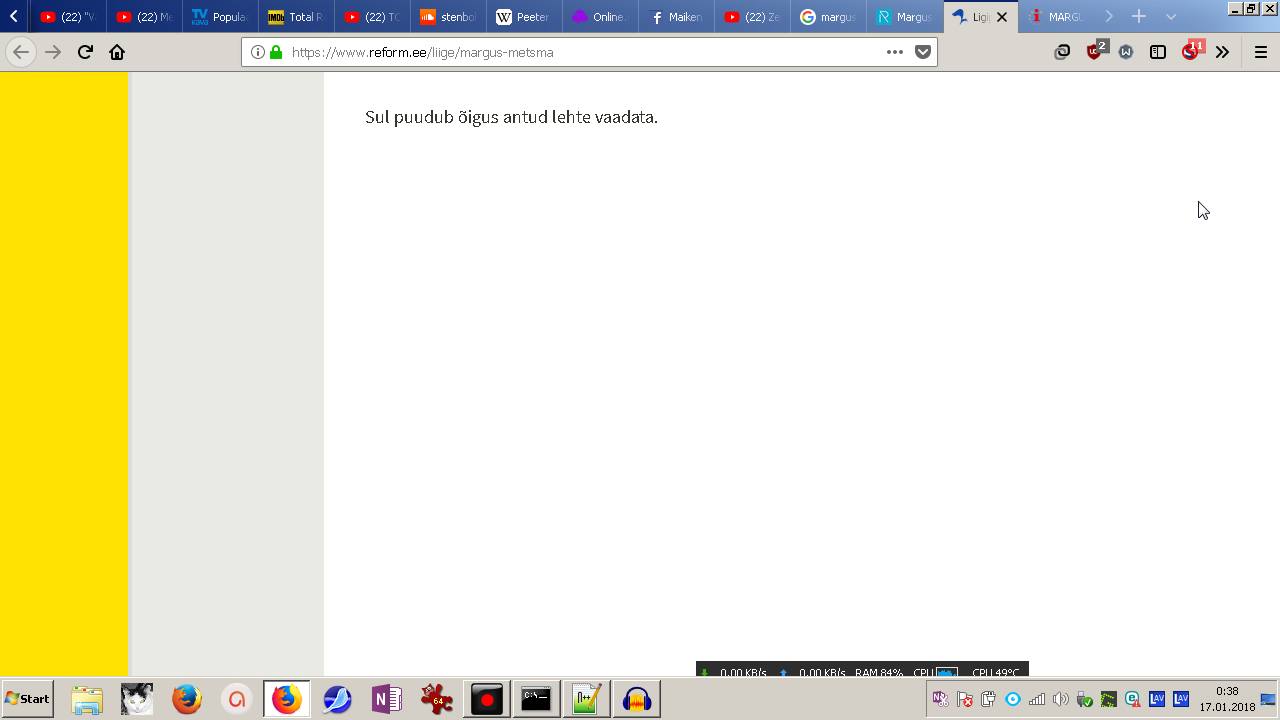Click the 'Sul puudub õigus antud lehte vaadata.' text

click(x=511, y=117)
